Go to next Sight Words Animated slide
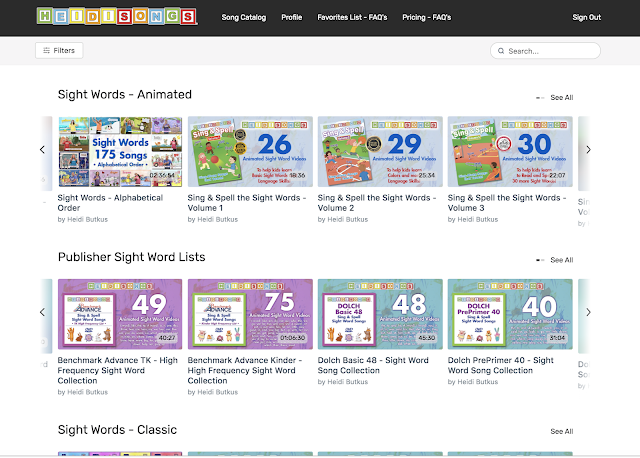 click(x=588, y=150)
